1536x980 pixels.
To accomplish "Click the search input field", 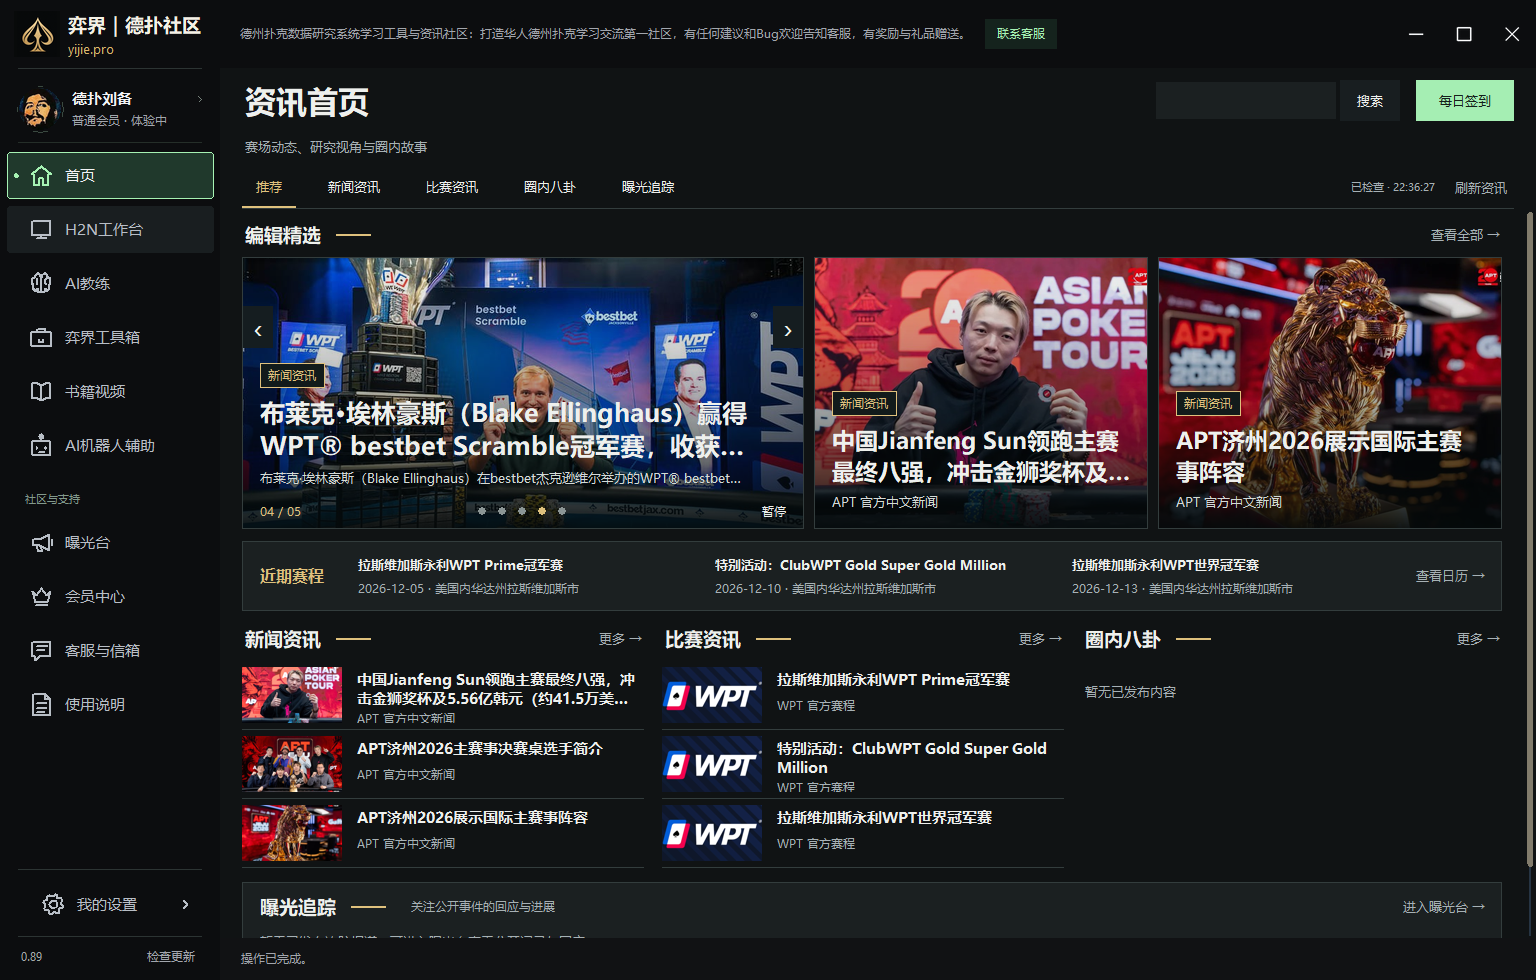I will coord(1246,101).
